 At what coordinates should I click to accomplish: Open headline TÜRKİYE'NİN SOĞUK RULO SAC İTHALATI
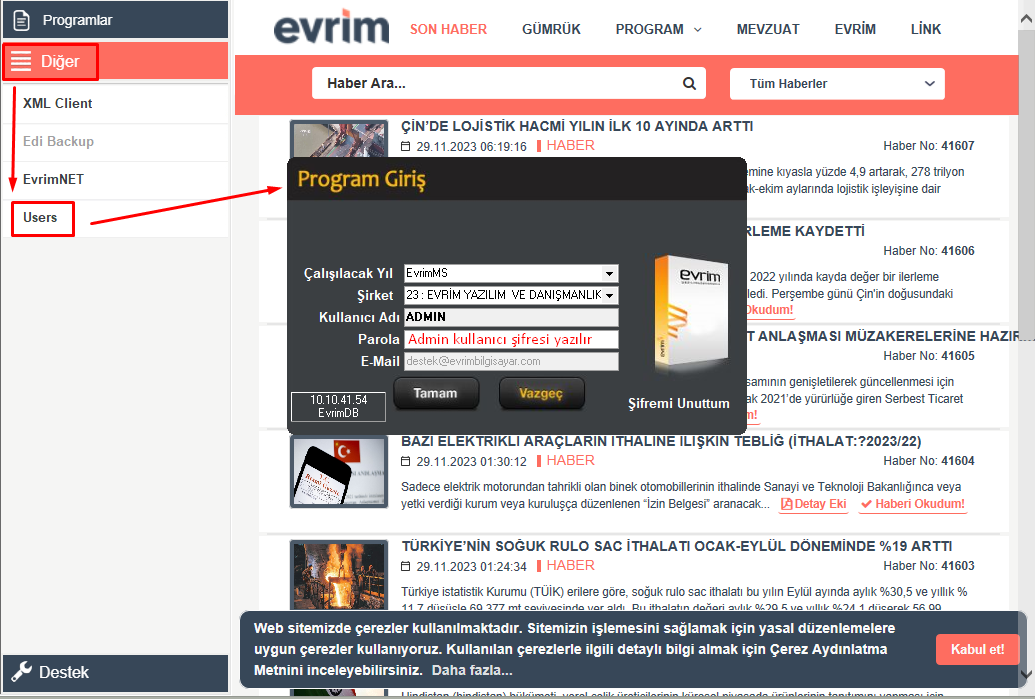(x=677, y=546)
